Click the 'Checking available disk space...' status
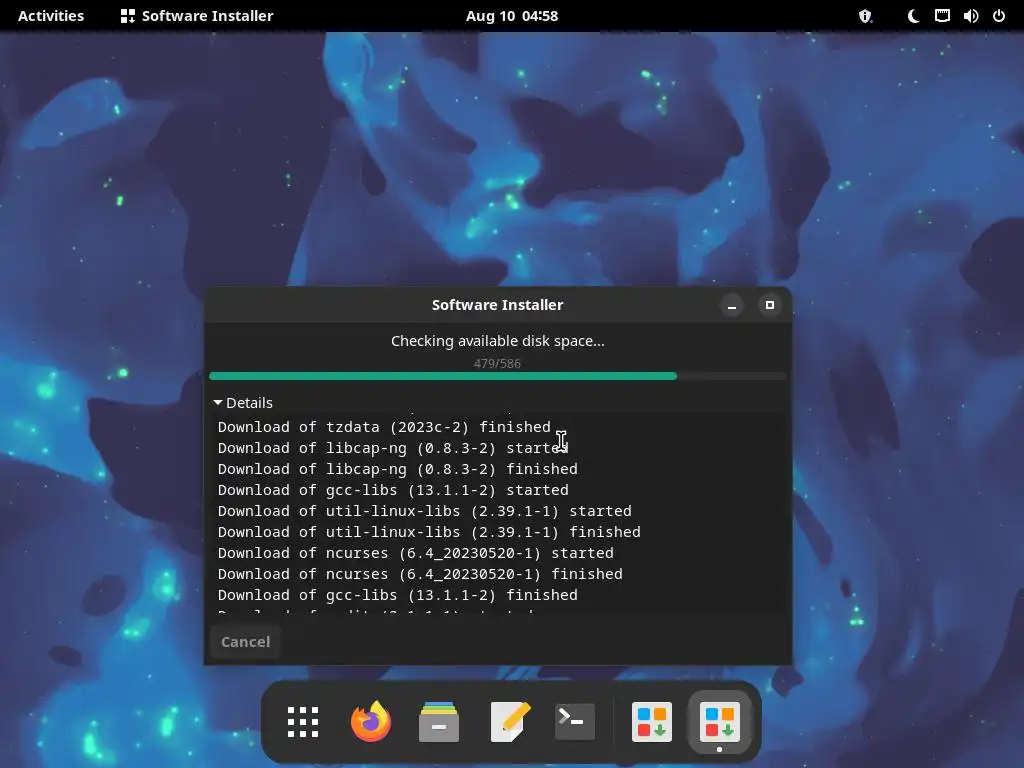Image resolution: width=1024 pixels, height=768 pixels. 498,341
